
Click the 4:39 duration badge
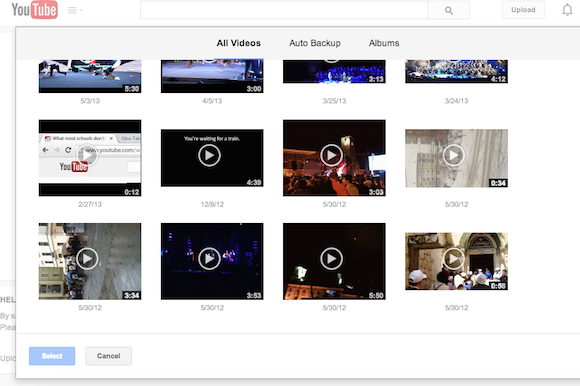[254, 182]
